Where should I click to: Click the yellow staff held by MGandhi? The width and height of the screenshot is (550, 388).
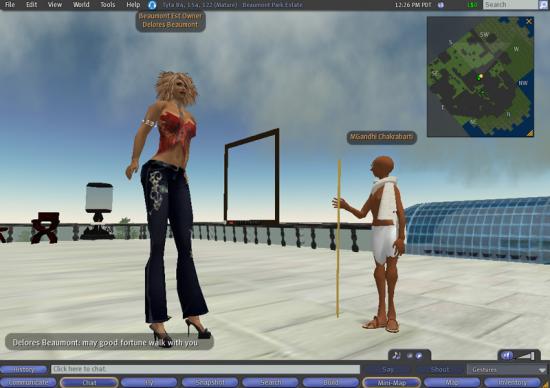(x=338, y=239)
